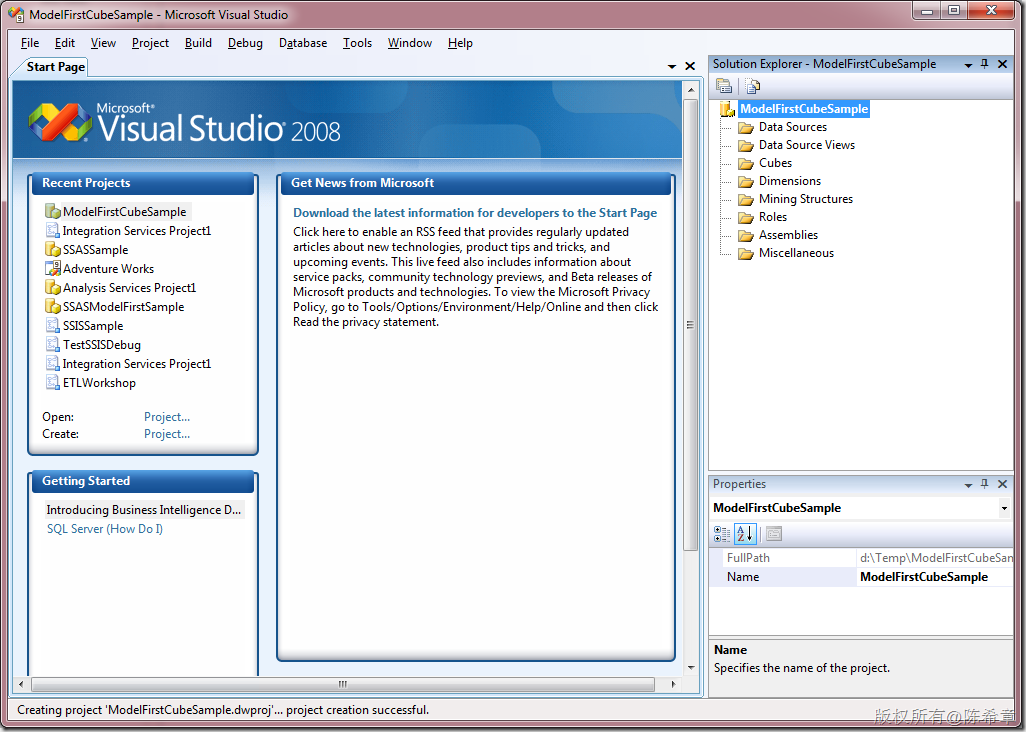Click the Start Page horizontal scrollbar thumb
The height and width of the screenshot is (732, 1026).
[343, 684]
